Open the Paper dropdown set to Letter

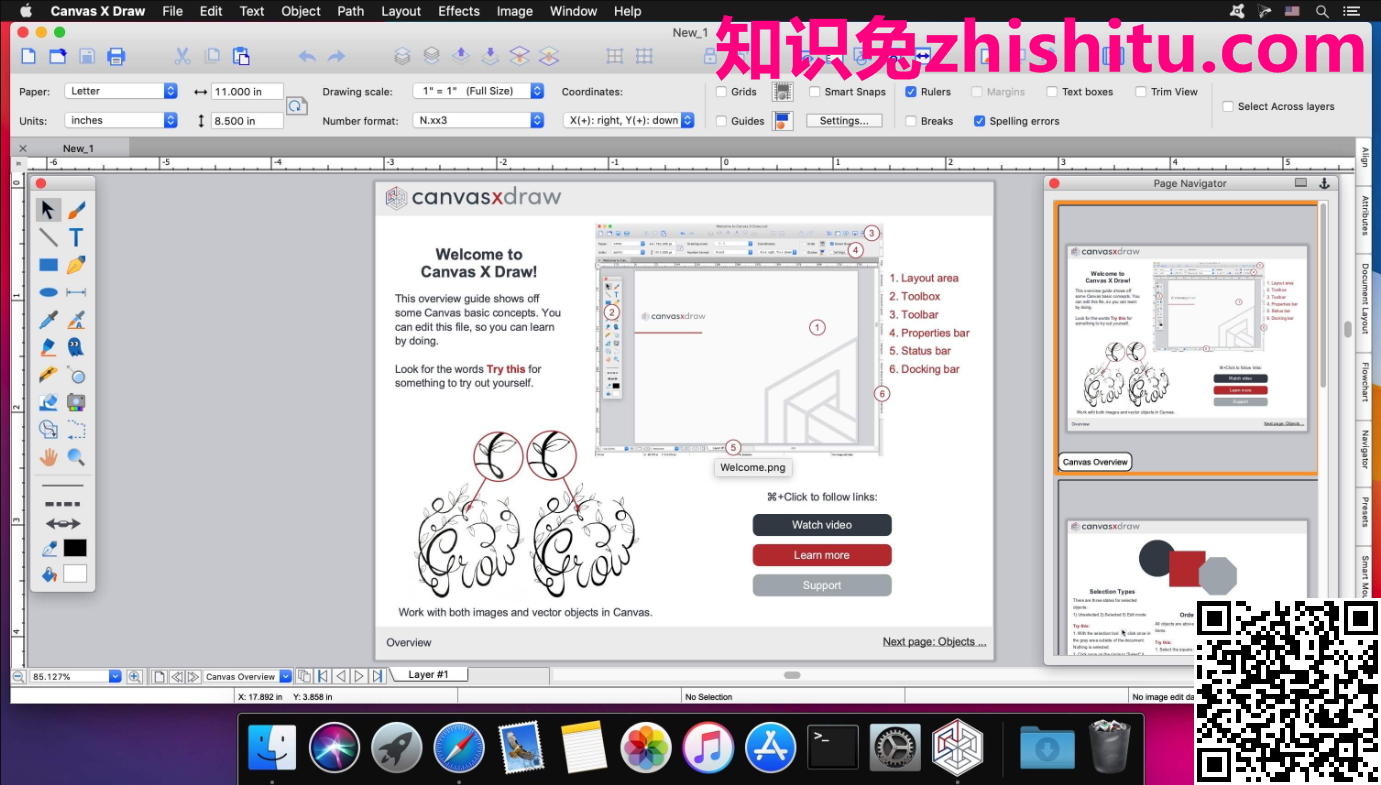point(121,91)
